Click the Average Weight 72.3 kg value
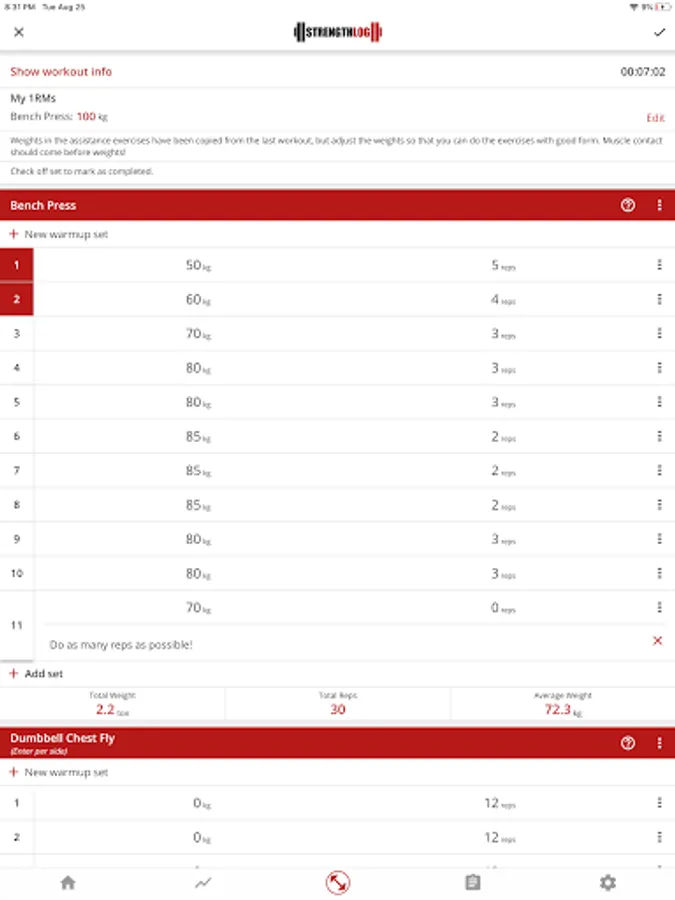675x900 pixels. [563, 709]
